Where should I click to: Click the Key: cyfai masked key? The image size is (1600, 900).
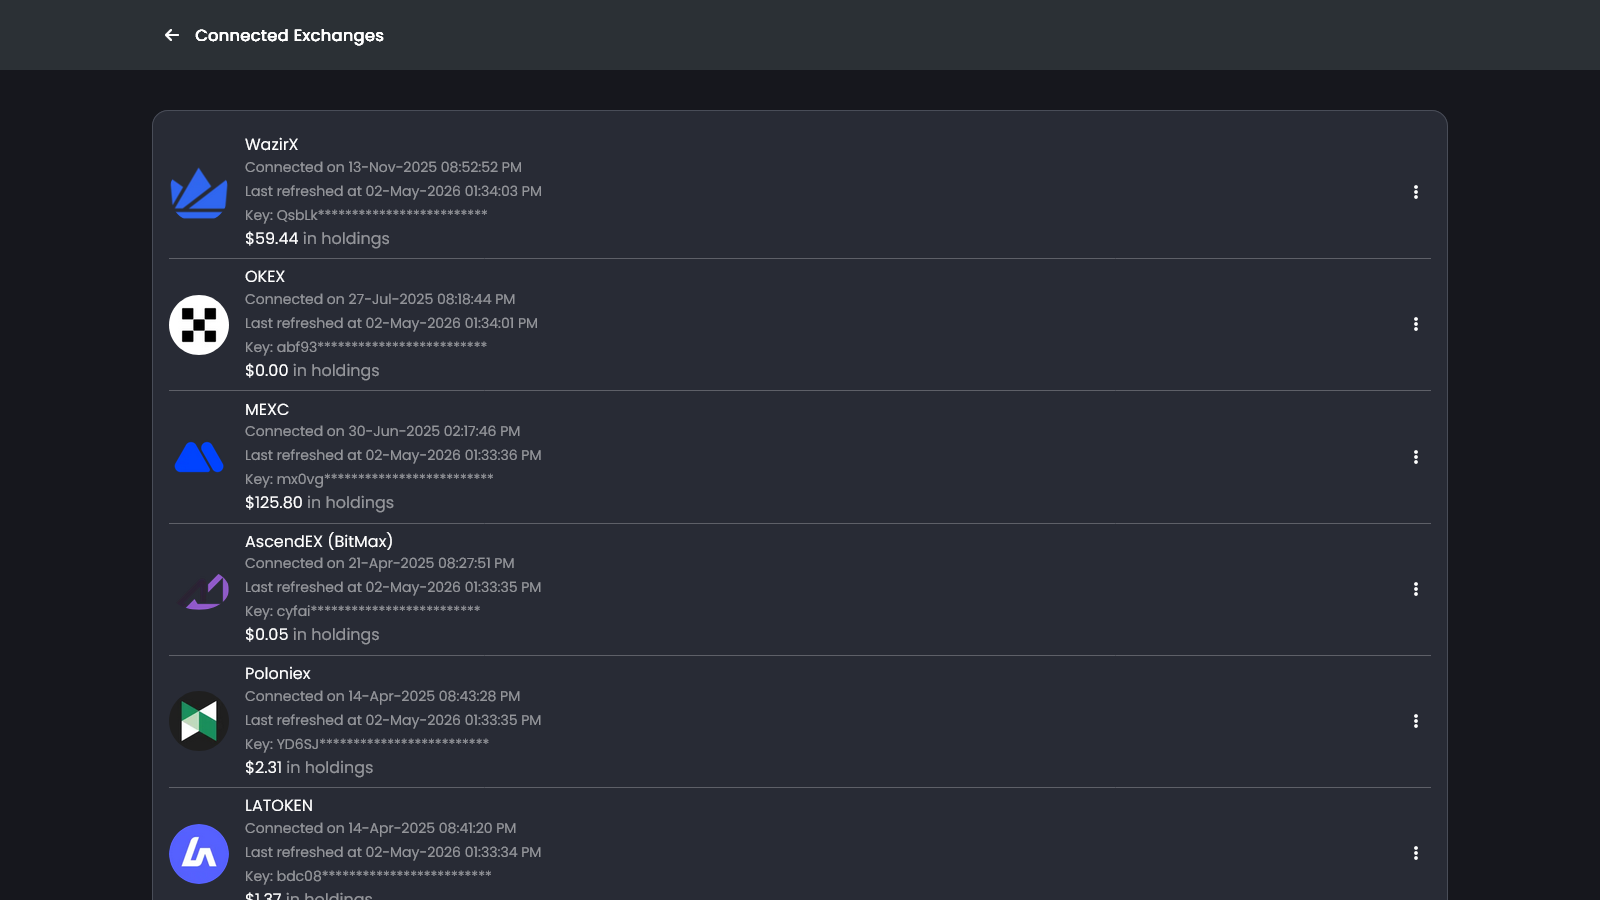tap(363, 611)
